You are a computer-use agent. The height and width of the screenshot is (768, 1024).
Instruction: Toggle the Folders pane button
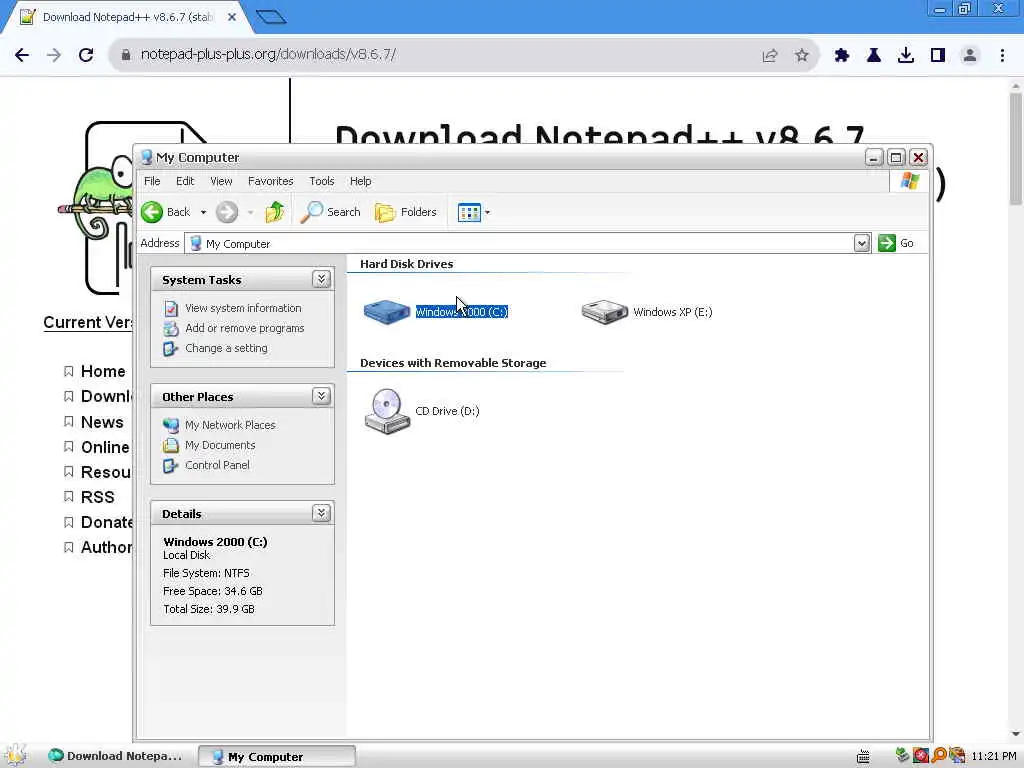[x=406, y=212]
